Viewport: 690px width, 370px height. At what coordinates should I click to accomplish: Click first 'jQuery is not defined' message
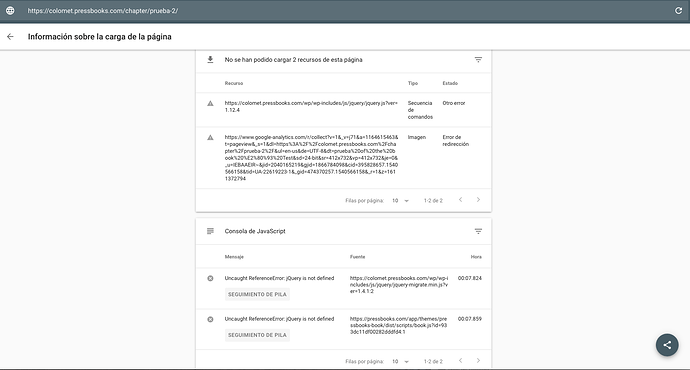[279, 278]
